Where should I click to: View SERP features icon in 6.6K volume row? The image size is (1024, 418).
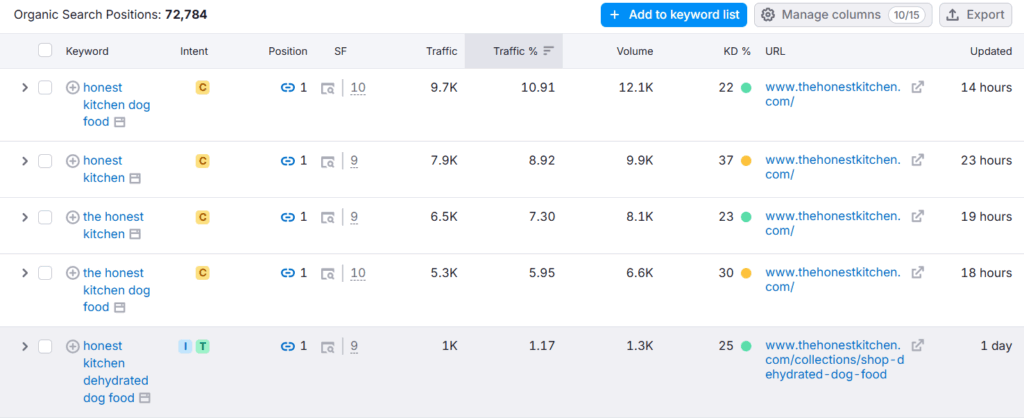pos(328,274)
